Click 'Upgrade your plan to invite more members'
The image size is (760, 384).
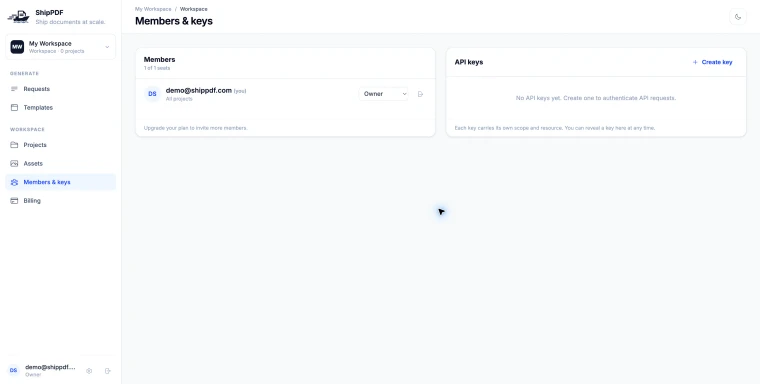(x=196, y=128)
